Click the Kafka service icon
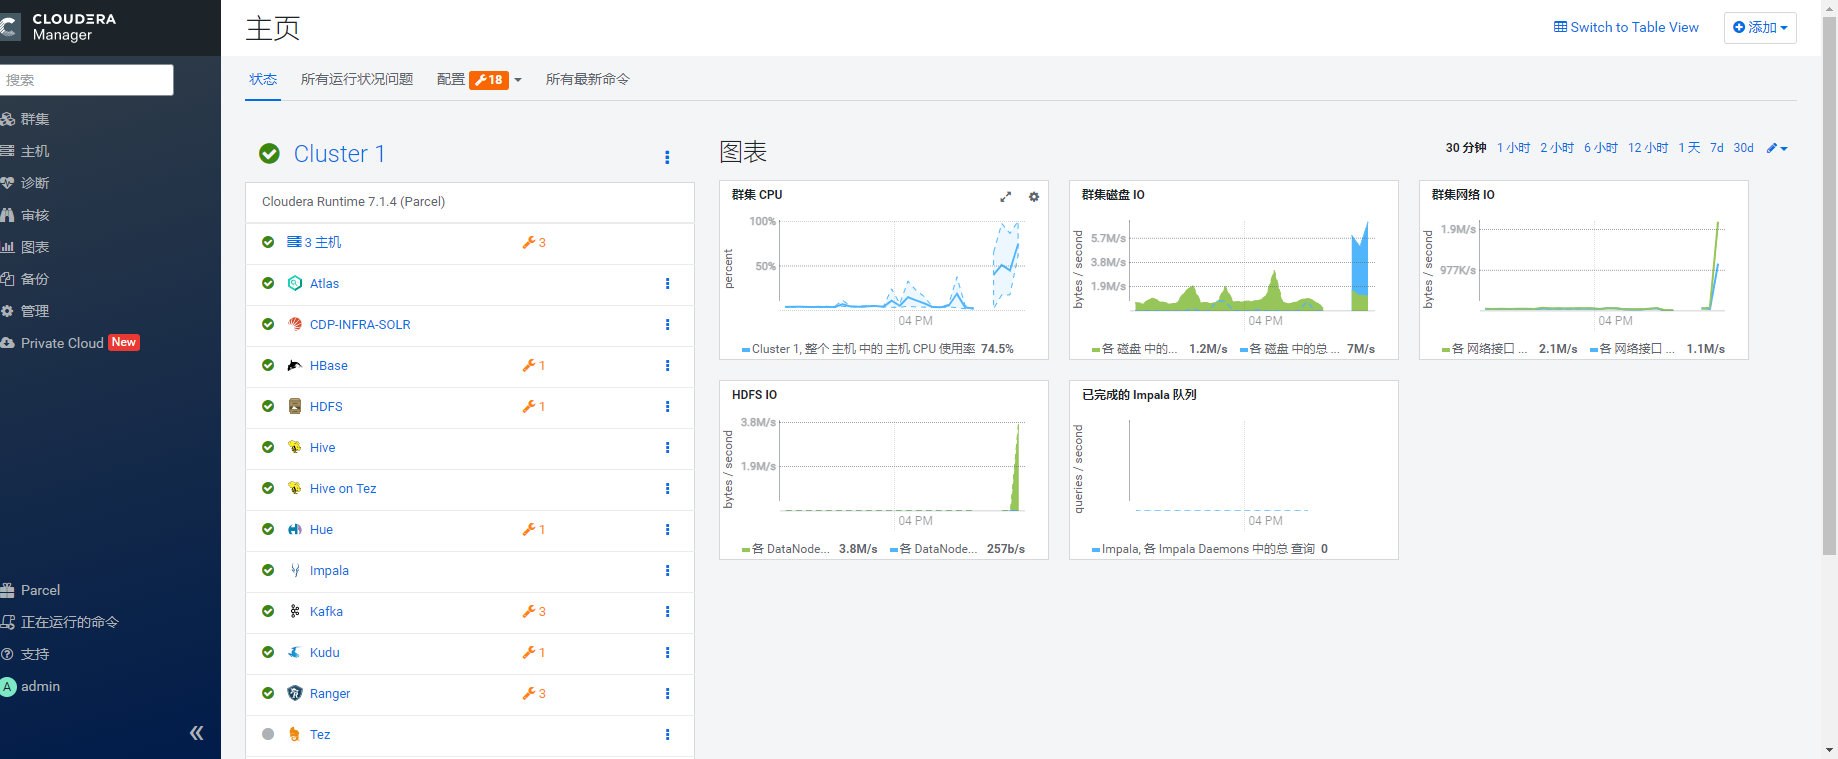The width and height of the screenshot is (1838, 759). [x=295, y=611]
